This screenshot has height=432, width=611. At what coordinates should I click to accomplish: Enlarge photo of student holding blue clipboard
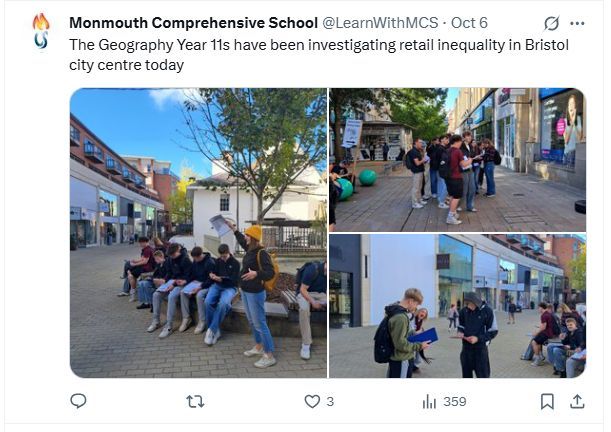coord(457,306)
